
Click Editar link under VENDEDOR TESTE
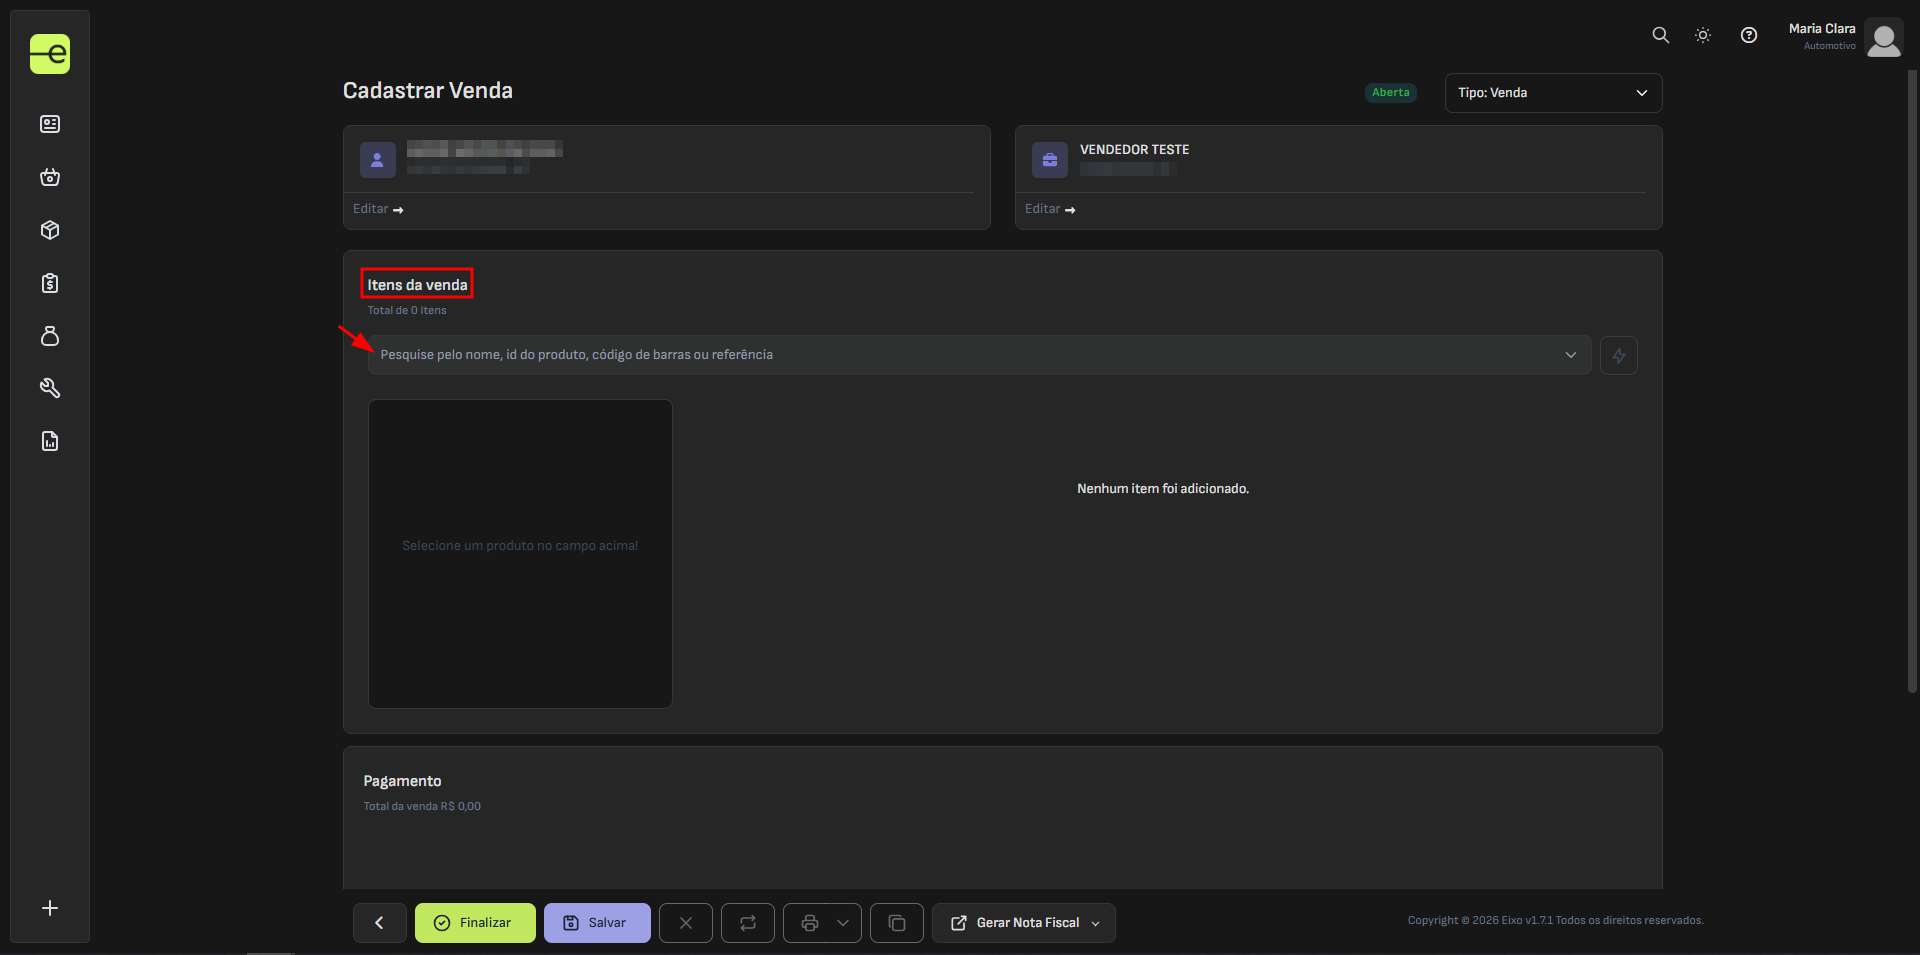point(1049,209)
